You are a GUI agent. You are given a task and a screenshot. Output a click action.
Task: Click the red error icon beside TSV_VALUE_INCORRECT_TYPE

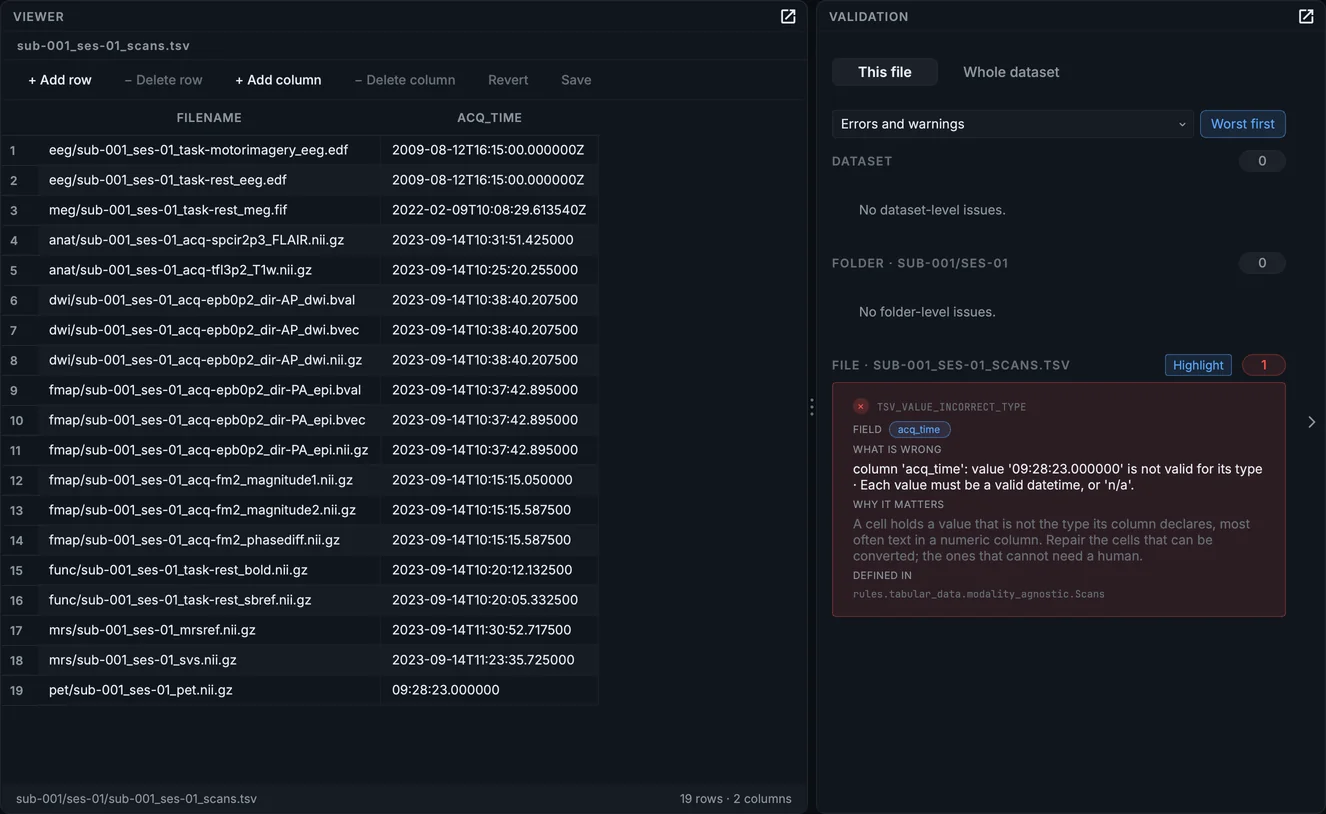[861, 407]
